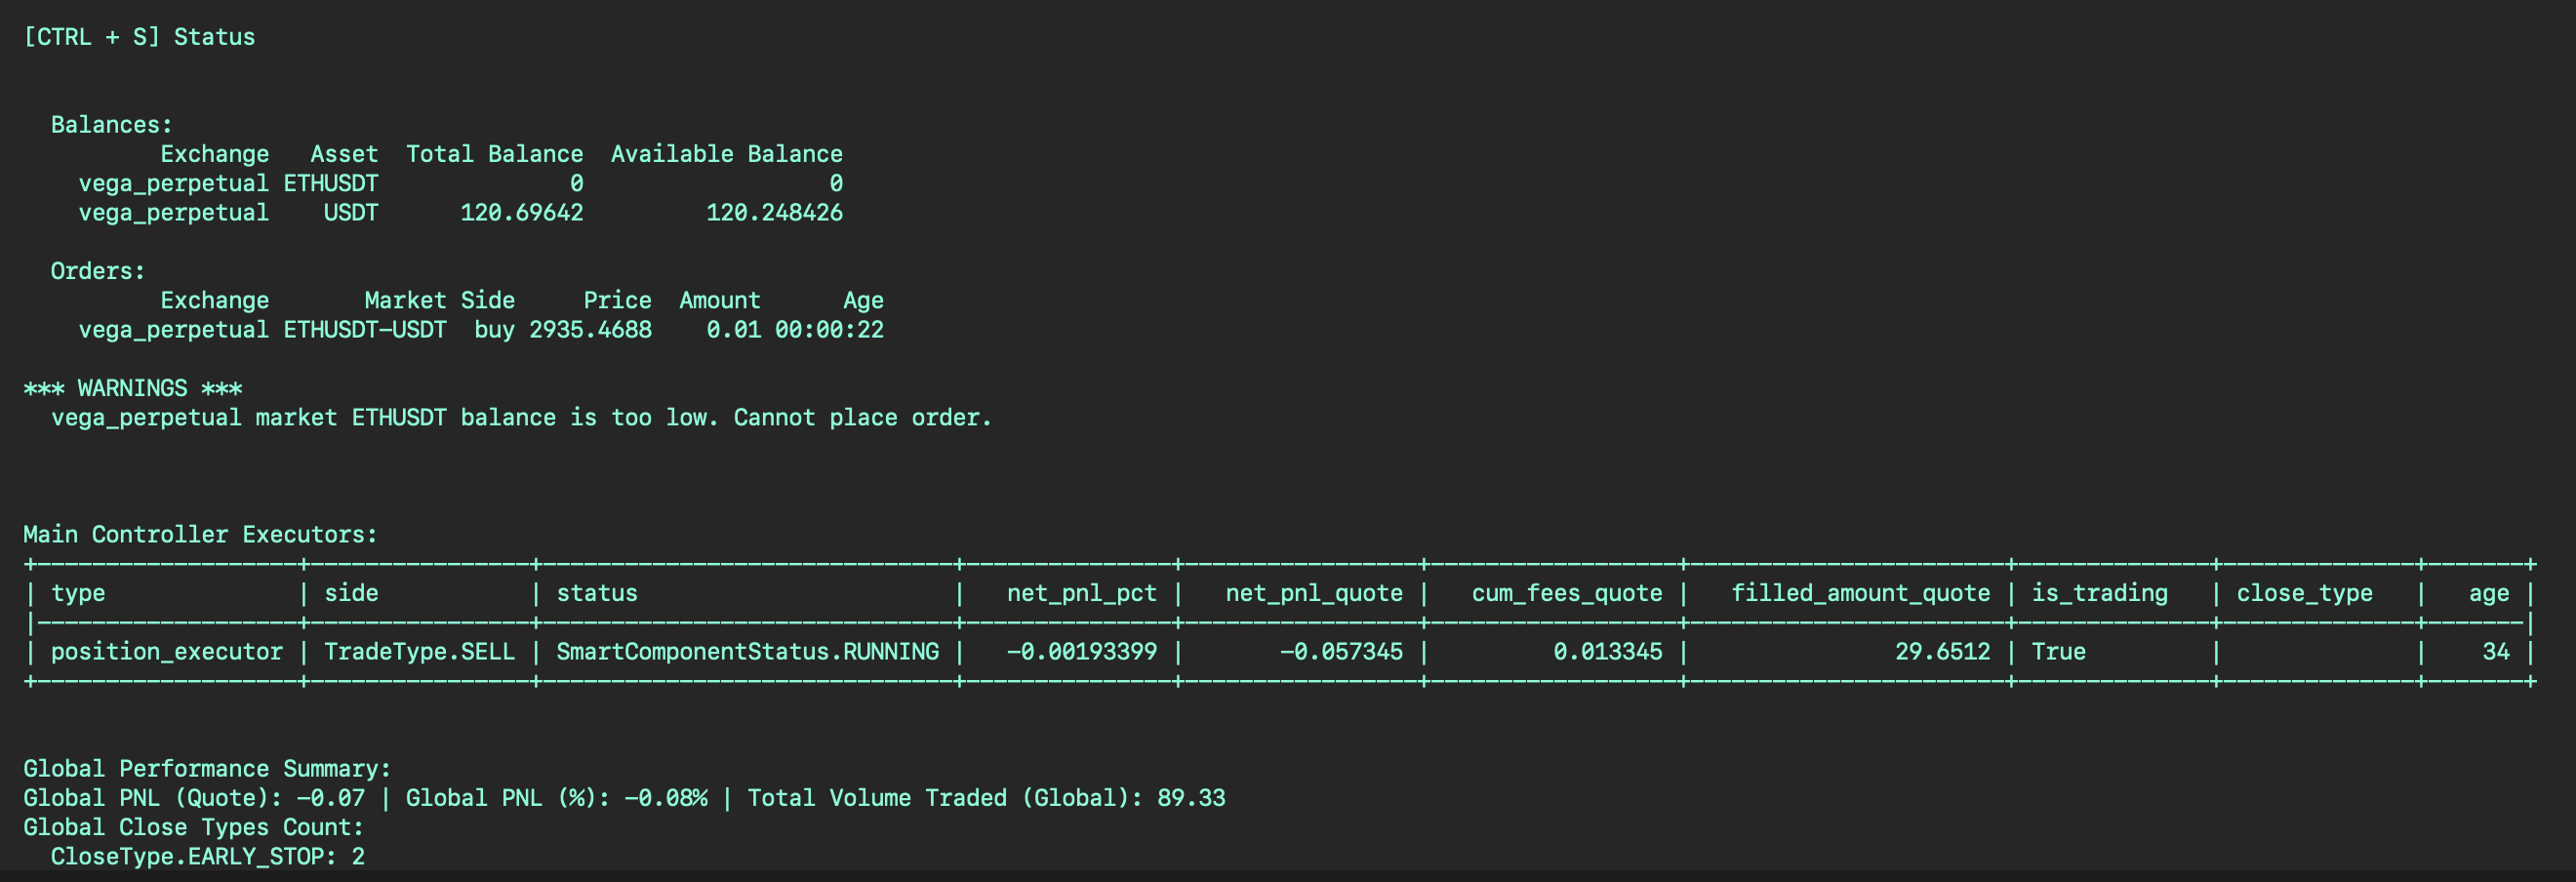Click the CloseType.EARLY_STOP count line
This screenshot has height=882, width=2576.
pos(207,857)
